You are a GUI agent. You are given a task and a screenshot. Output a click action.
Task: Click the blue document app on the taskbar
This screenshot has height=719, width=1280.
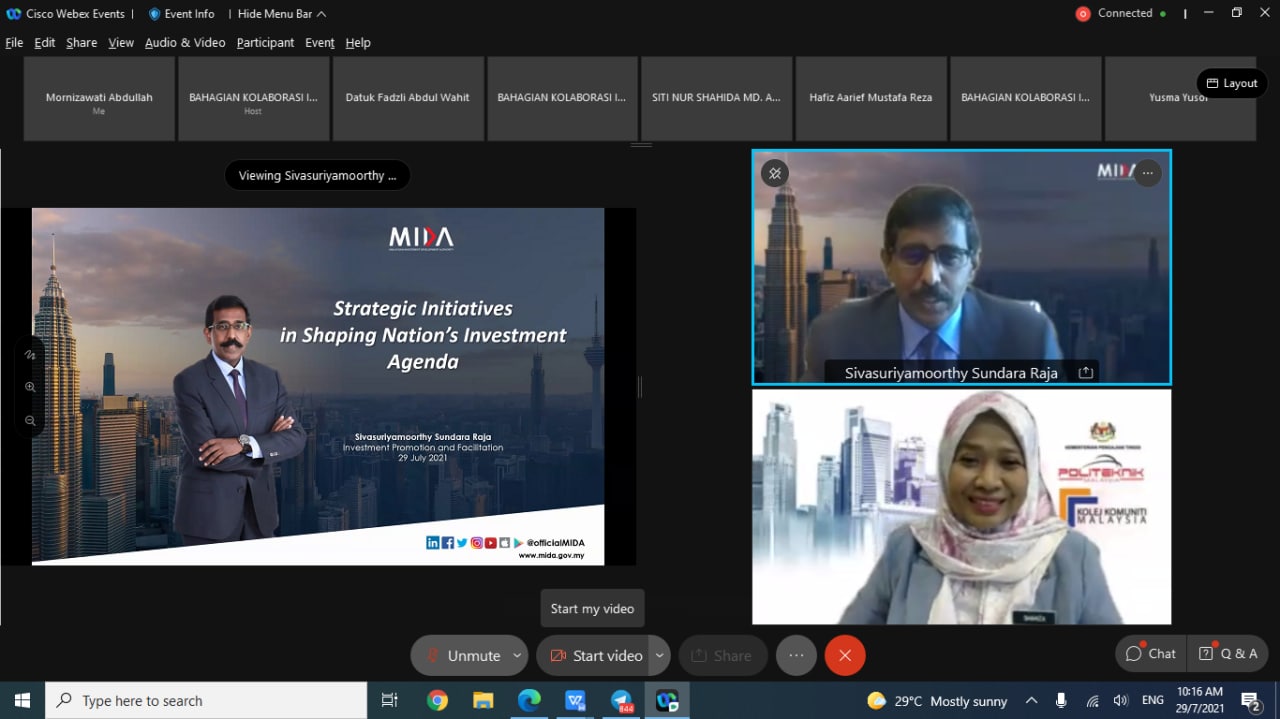(x=575, y=700)
